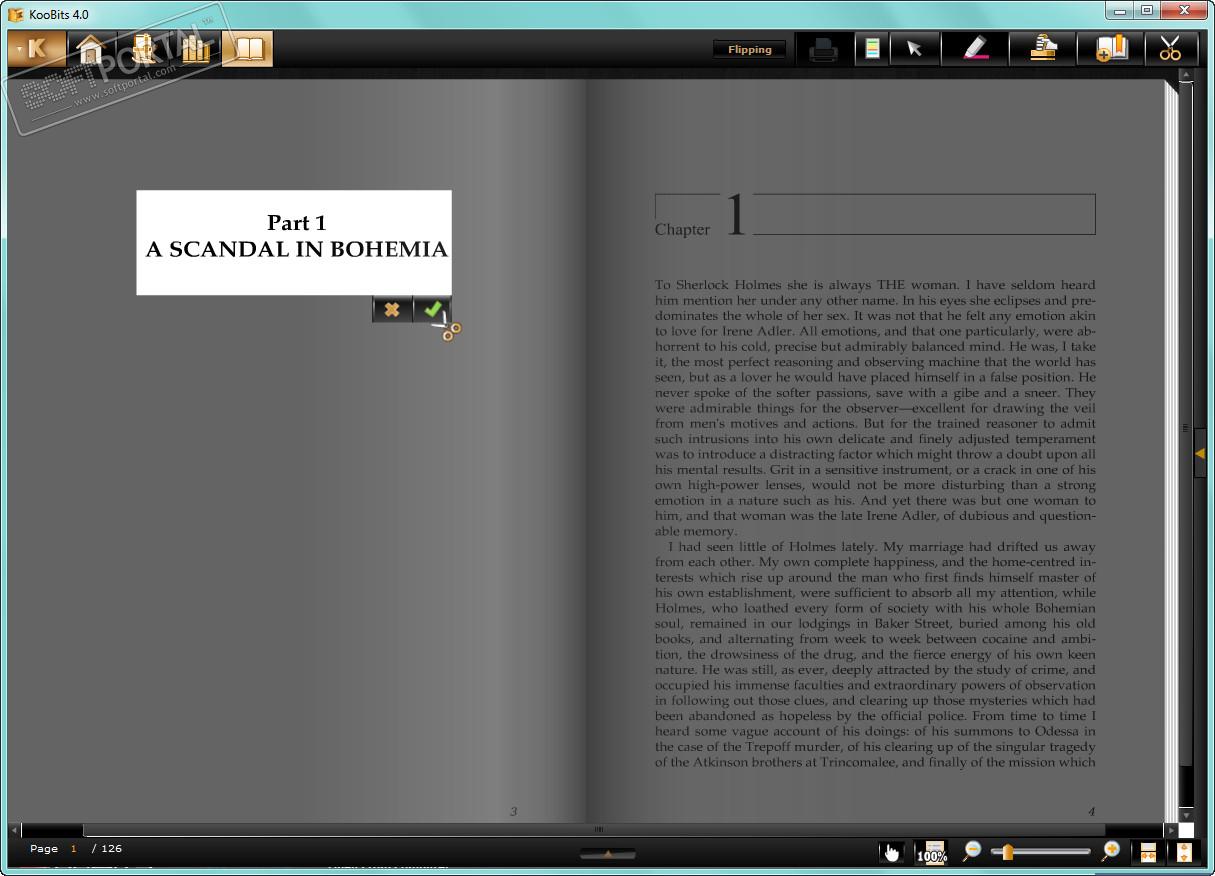Click the zoom slider handle
Viewport: 1215px width, 876px height.
pyautogui.click(x=1008, y=852)
